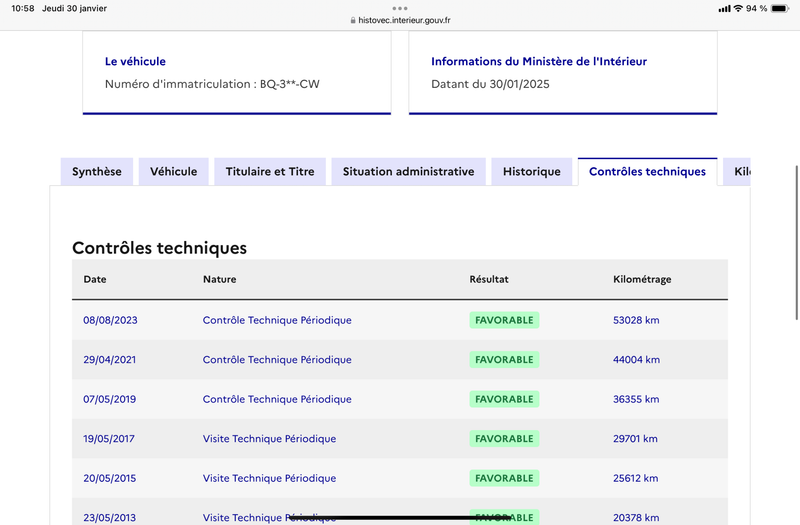Tap the battery icon

[780, 9]
